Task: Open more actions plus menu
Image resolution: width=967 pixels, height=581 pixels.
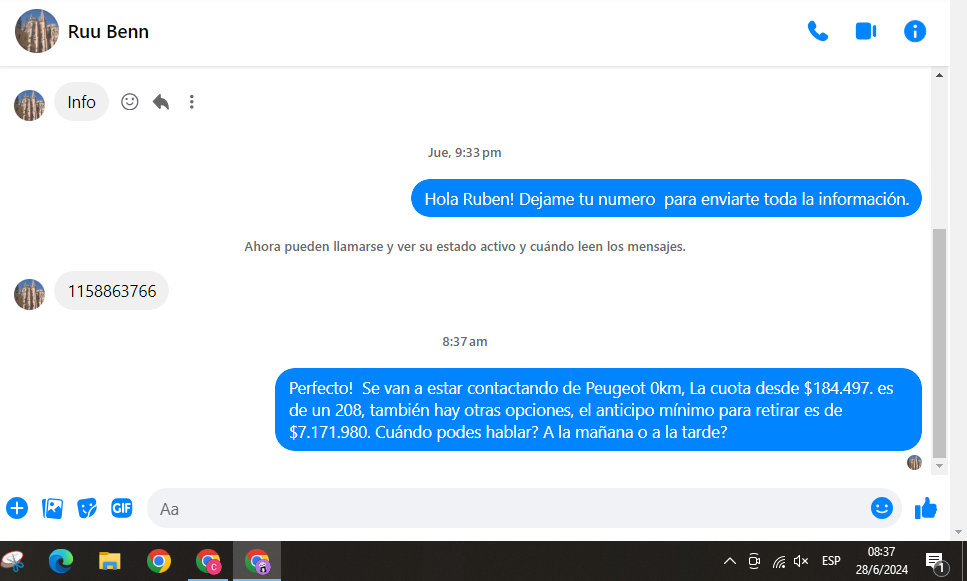Action: click(x=17, y=508)
